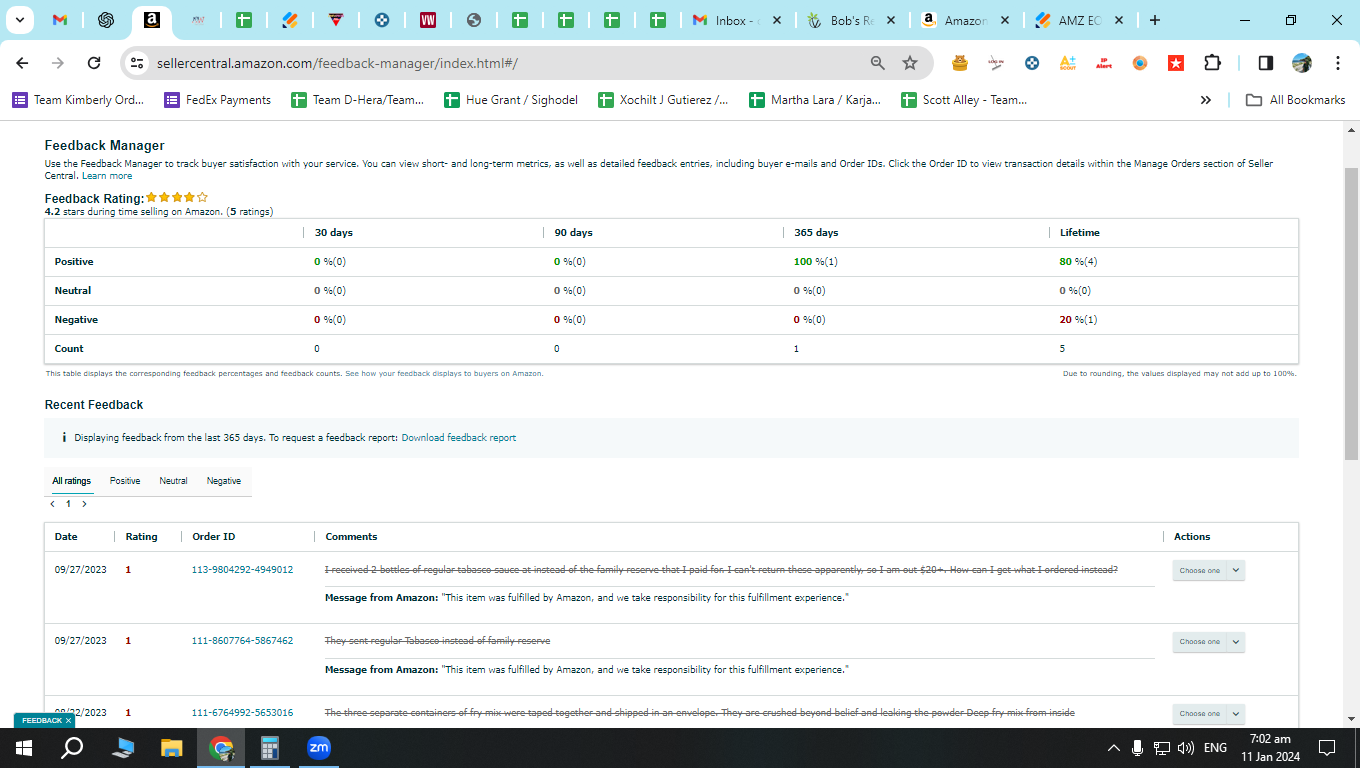Launch File Explorer from the taskbar
Viewport: 1360px width, 768px height.
(x=172, y=748)
